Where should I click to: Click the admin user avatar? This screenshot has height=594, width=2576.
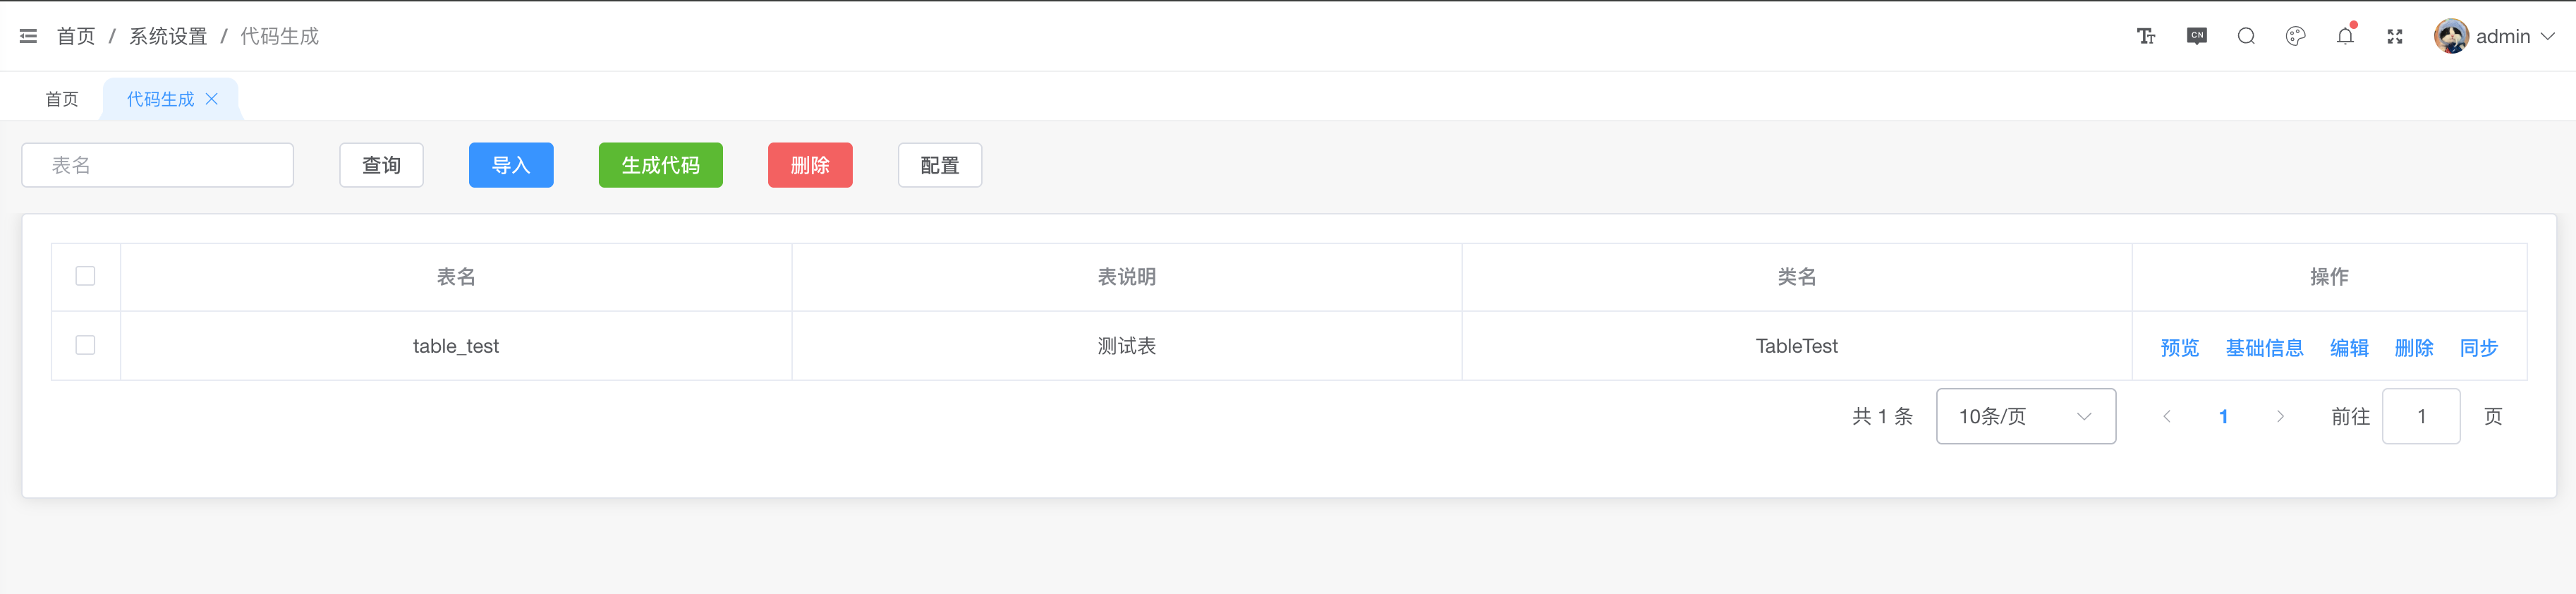coord(2451,36)
